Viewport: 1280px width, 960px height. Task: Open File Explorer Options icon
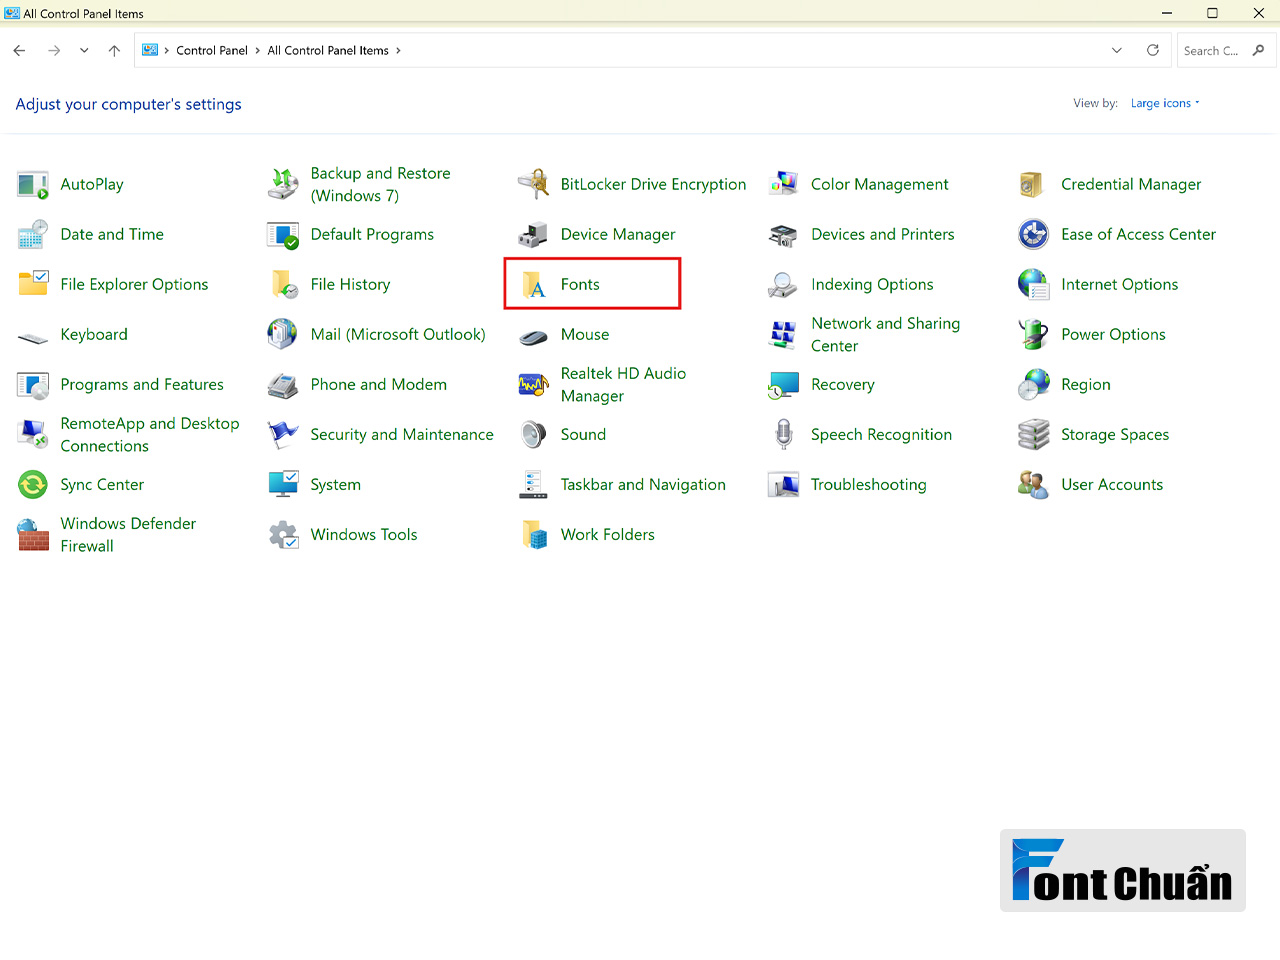(x=33, y=284)
